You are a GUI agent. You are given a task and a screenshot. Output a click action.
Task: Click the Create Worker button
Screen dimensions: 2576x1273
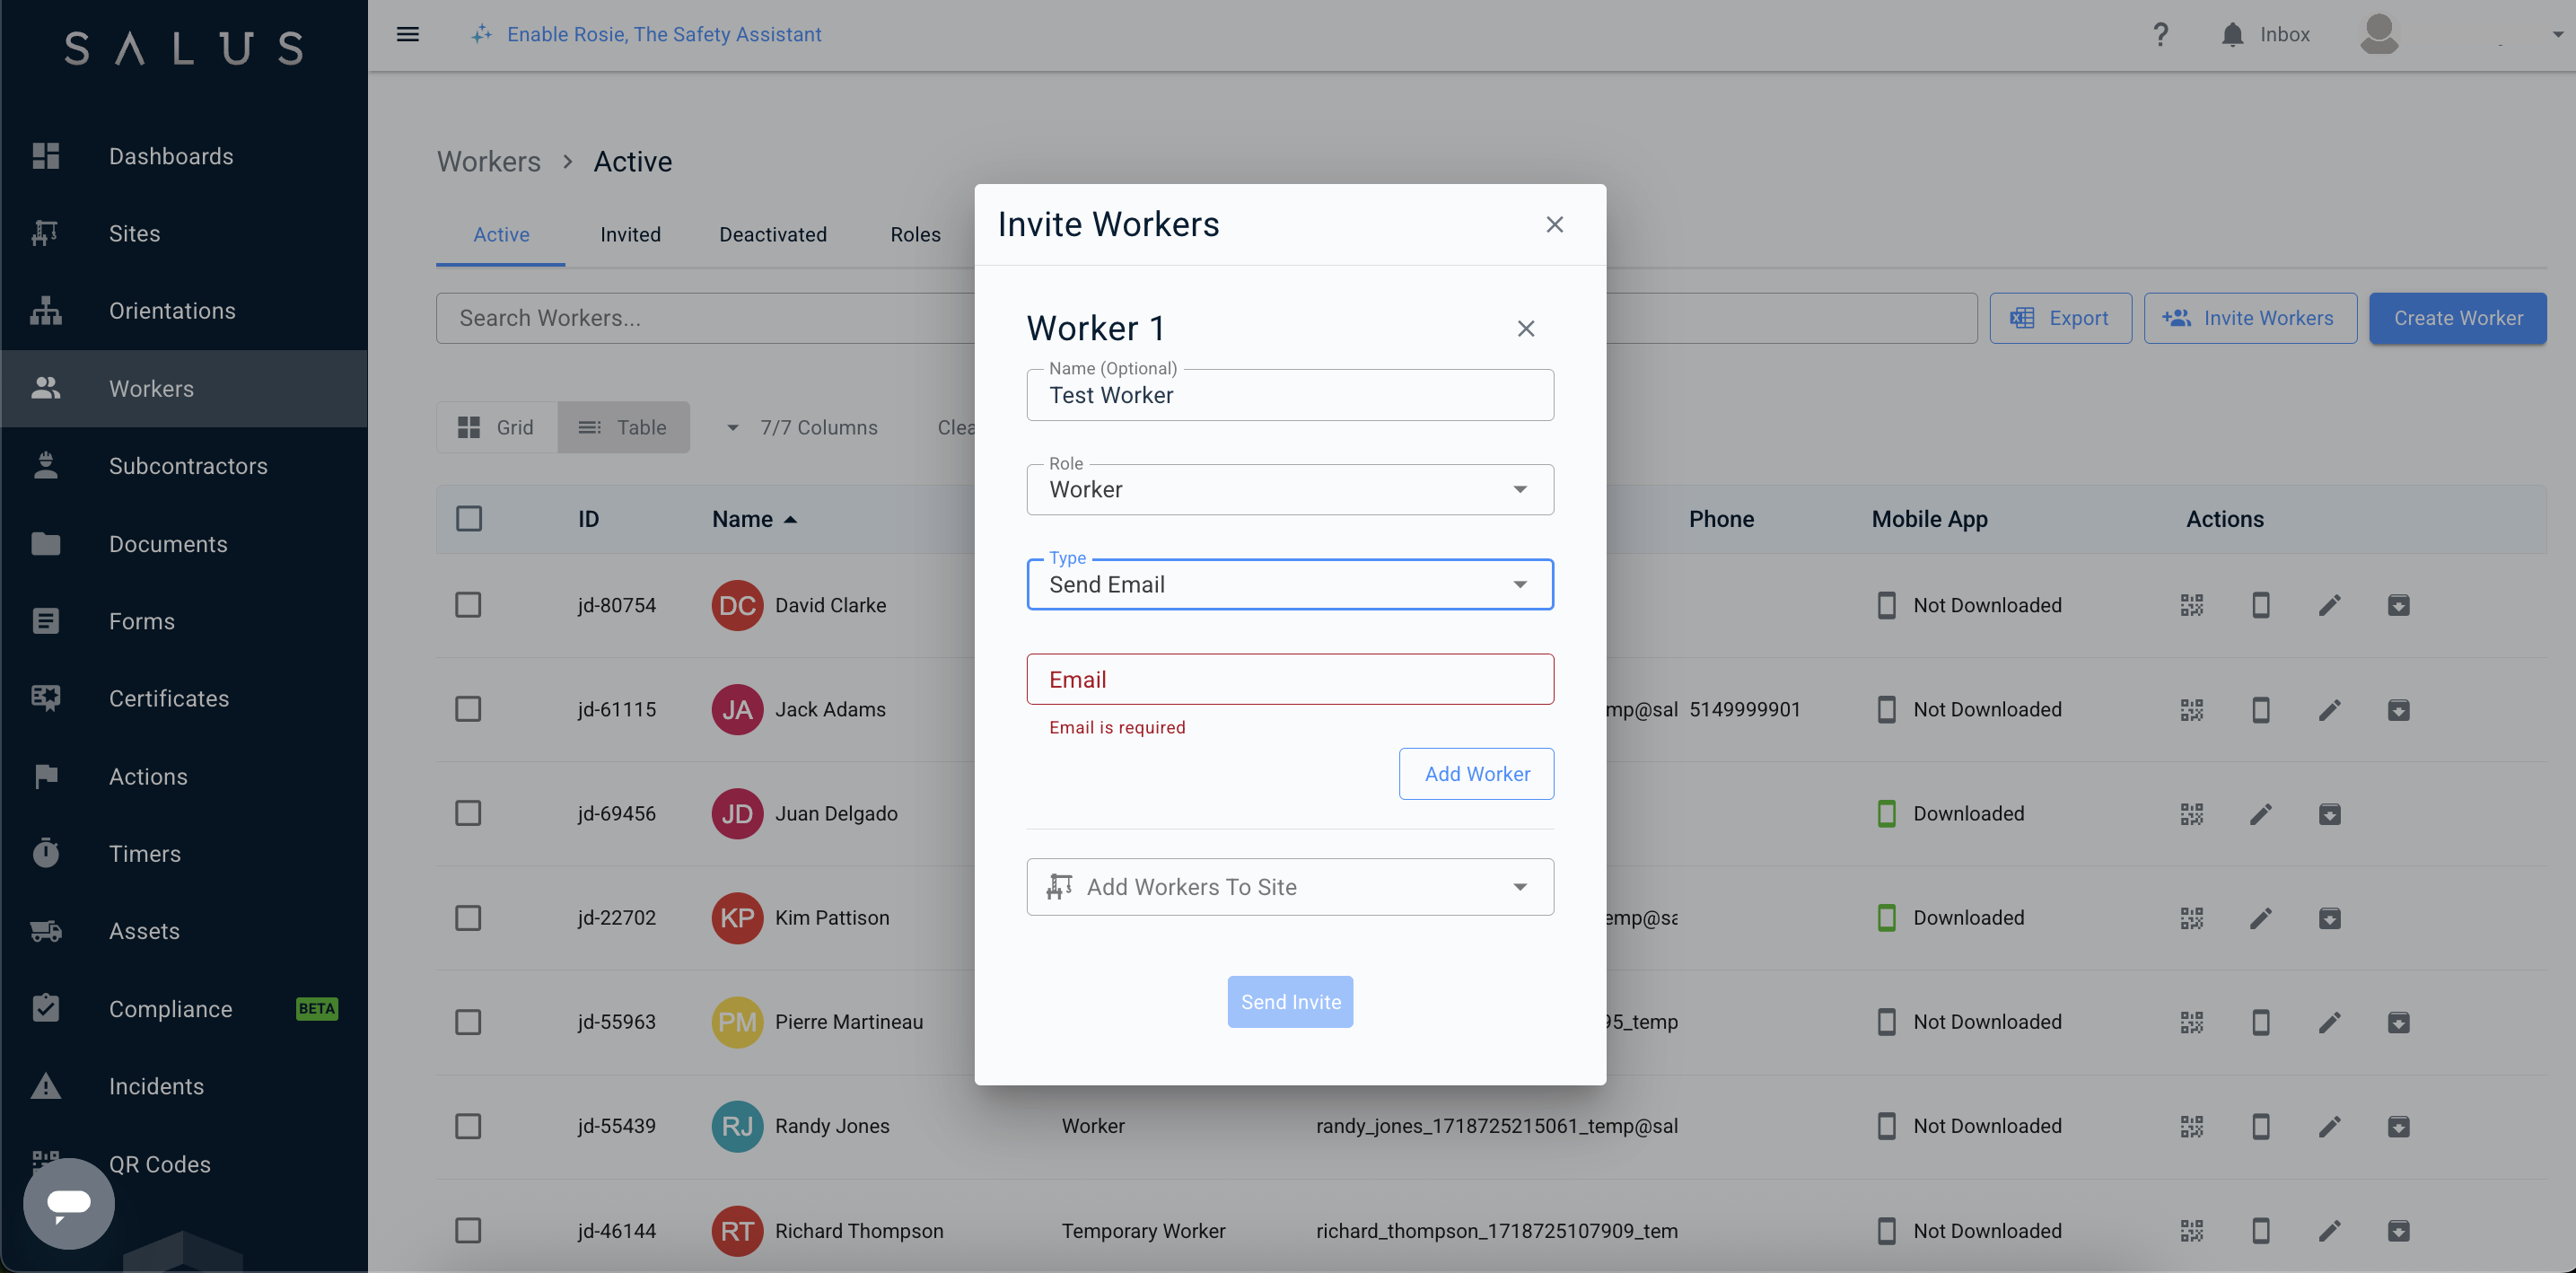[x=2457, y=318]
